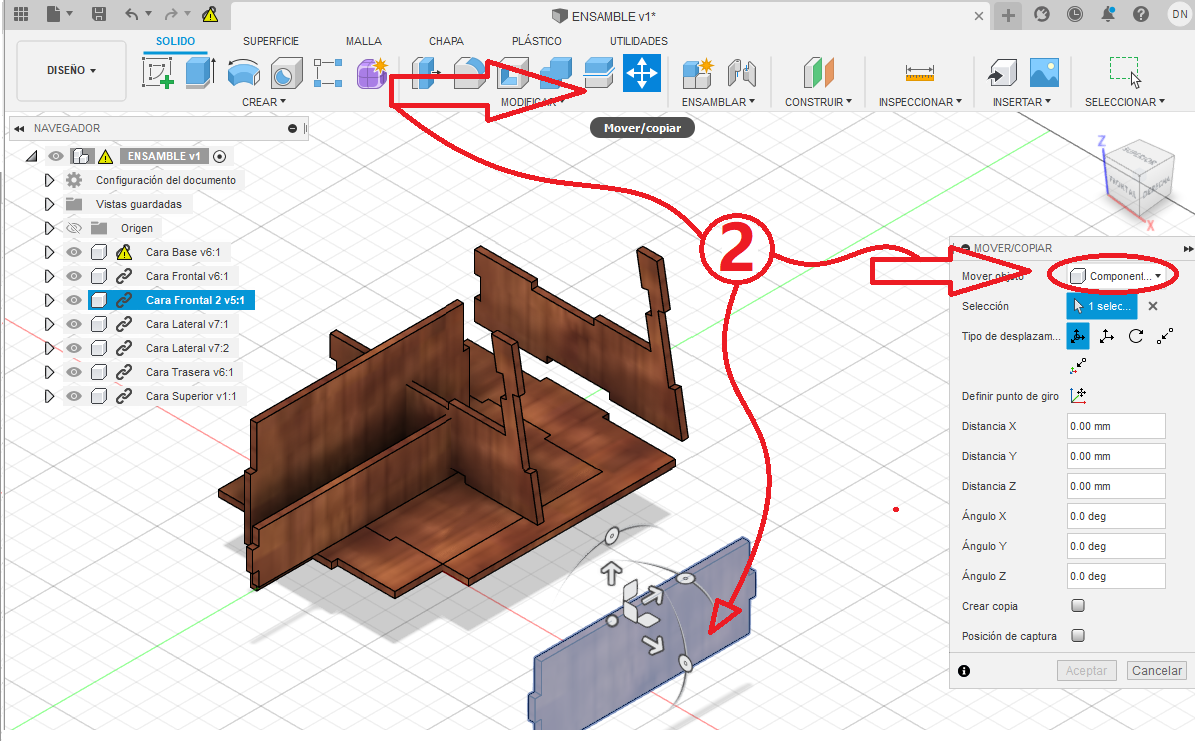Switch to the UTILIDADES tab
The width and height of the screenshot is (1195, 741).
pos(639,41)
